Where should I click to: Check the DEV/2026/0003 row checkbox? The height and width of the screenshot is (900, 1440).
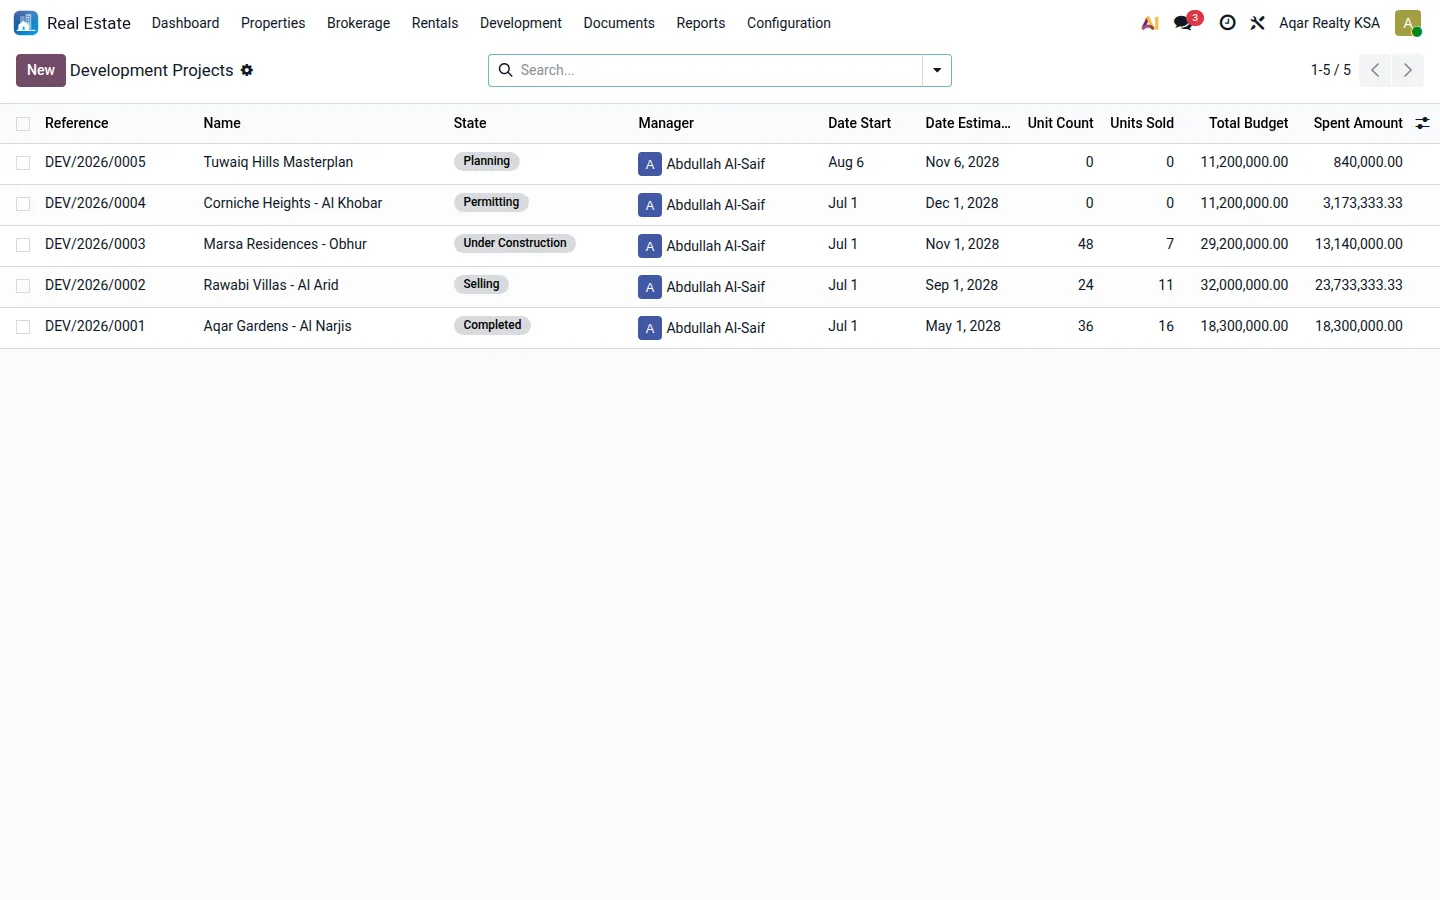pos(23,245)
